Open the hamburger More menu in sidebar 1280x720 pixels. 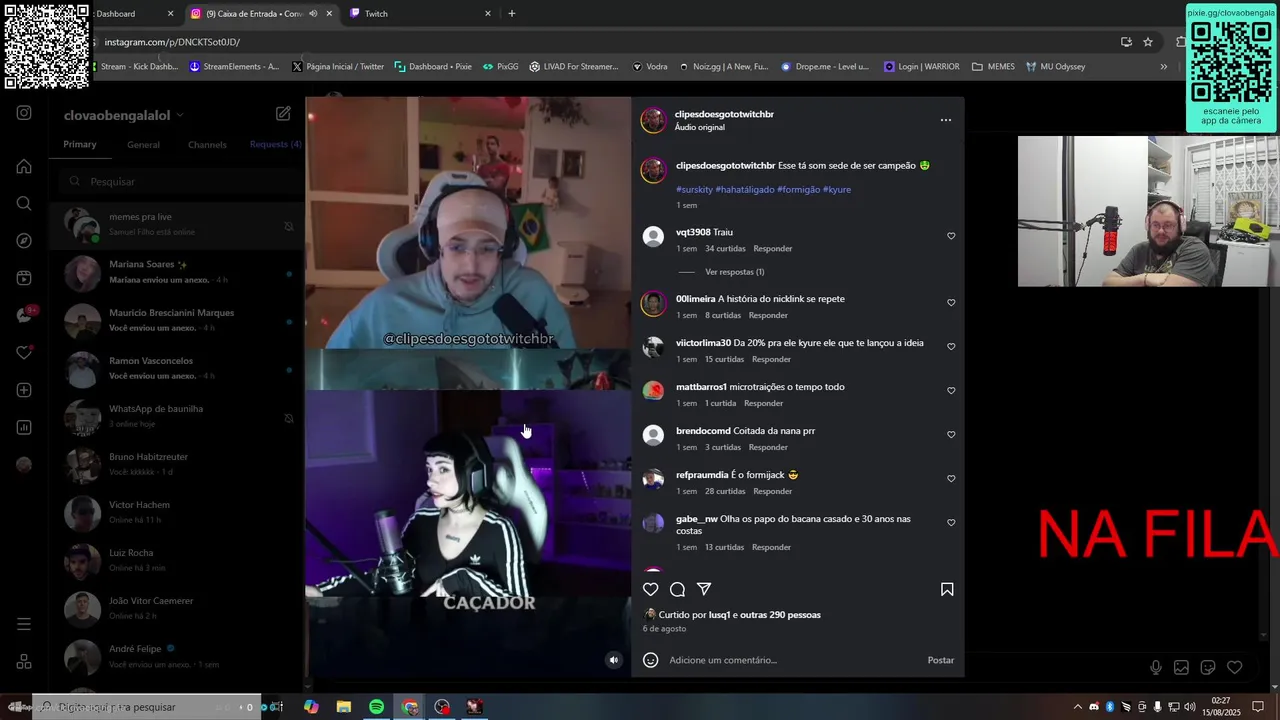coord(24,624)
